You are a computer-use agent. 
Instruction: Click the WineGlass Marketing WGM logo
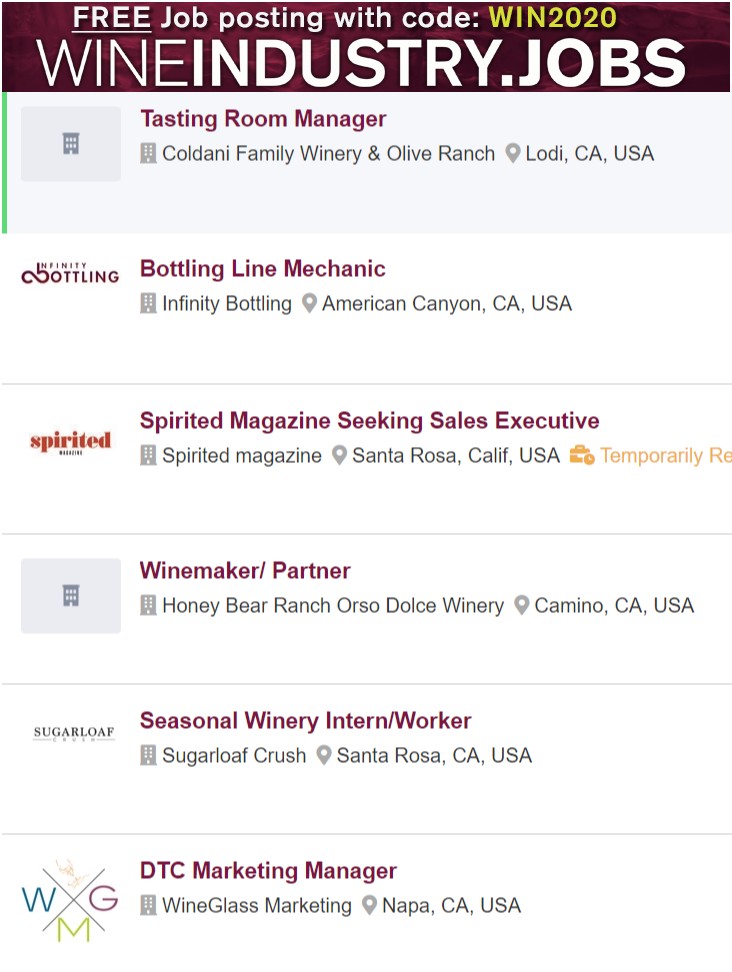[x=70, y=899]
